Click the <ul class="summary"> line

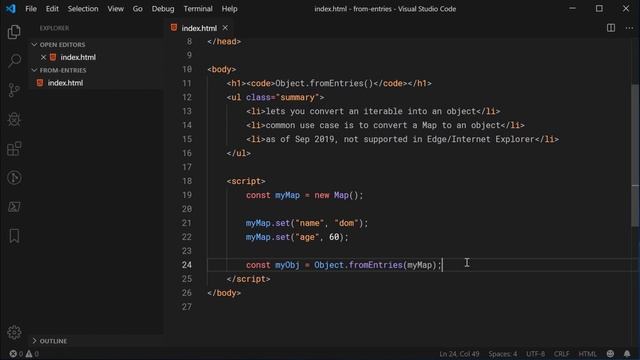[x=276, y=97]
